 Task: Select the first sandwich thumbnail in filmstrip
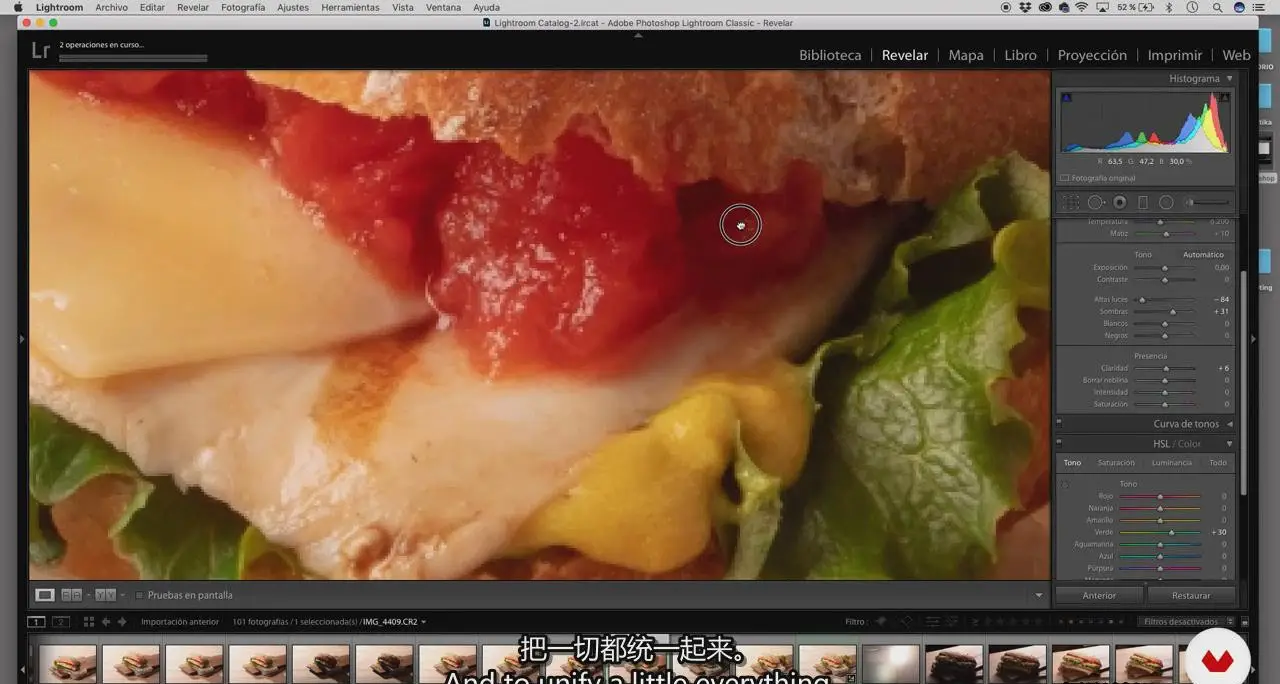click(x=68, y=664)
